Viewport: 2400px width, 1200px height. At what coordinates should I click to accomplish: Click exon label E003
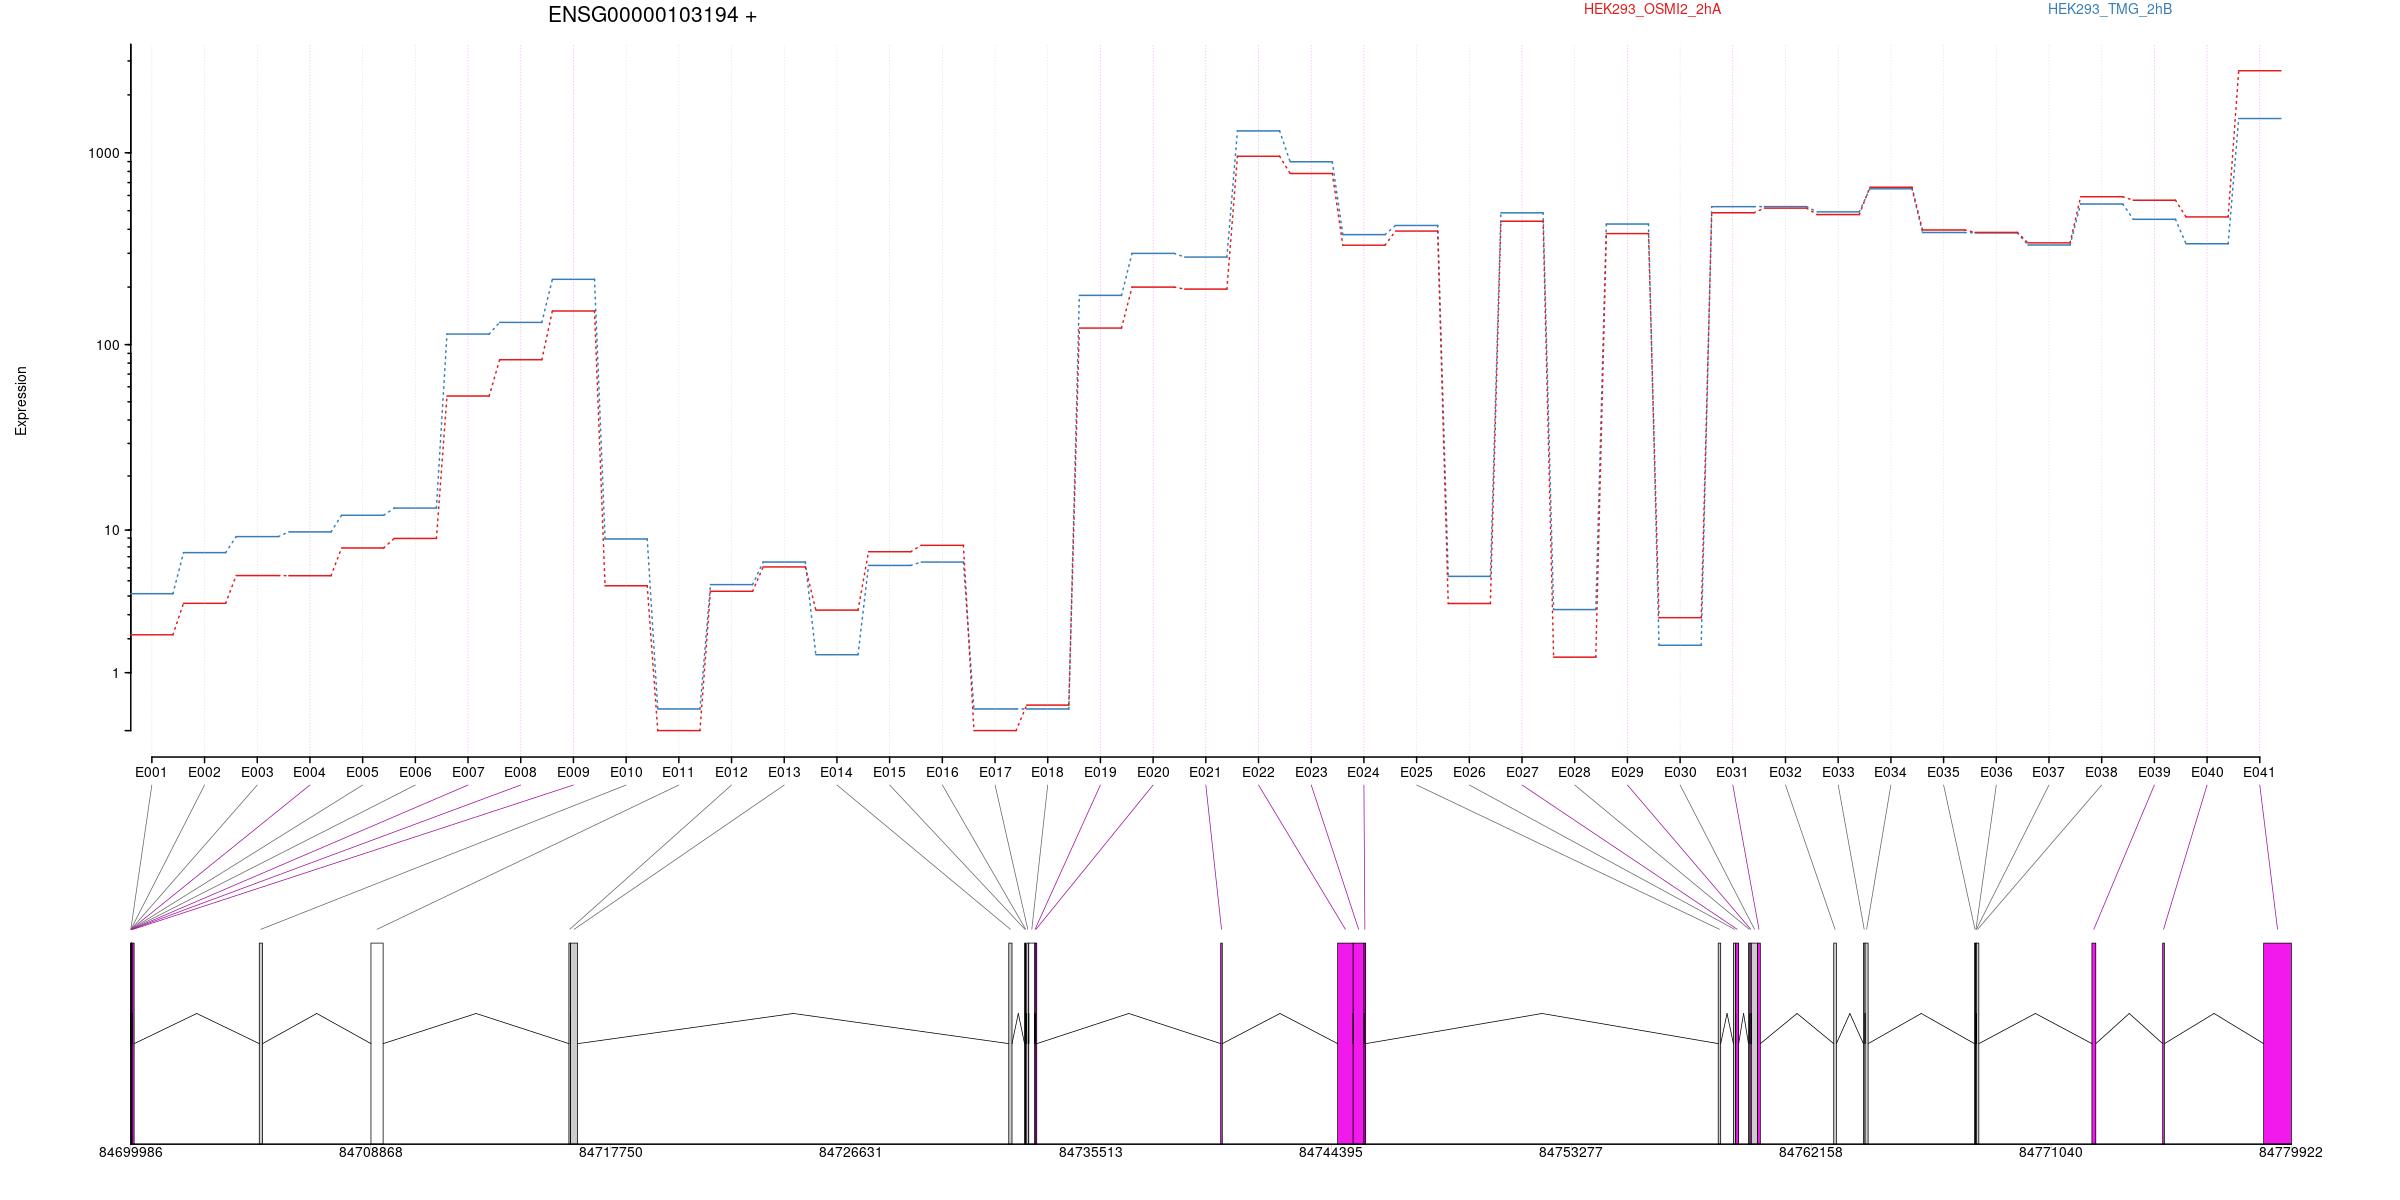257,772
